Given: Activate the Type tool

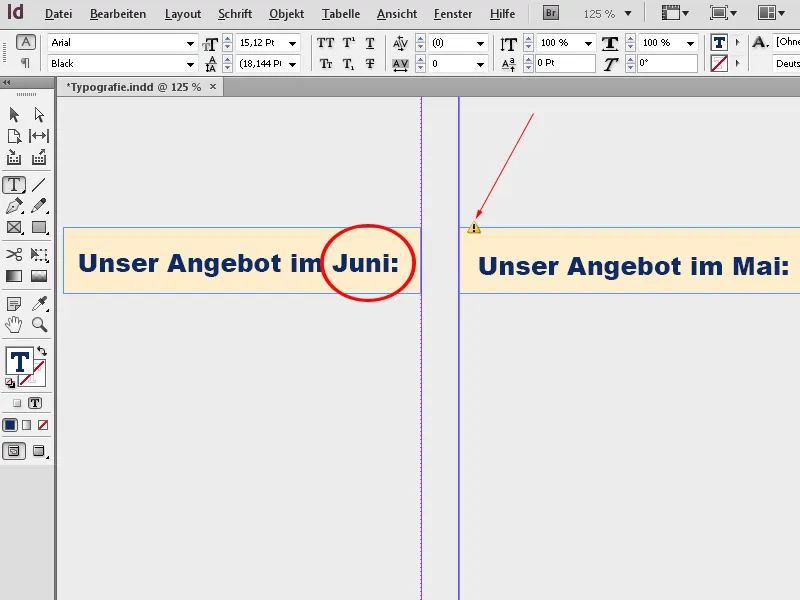Looking at the screenshot, I should [x=14, y=185].
